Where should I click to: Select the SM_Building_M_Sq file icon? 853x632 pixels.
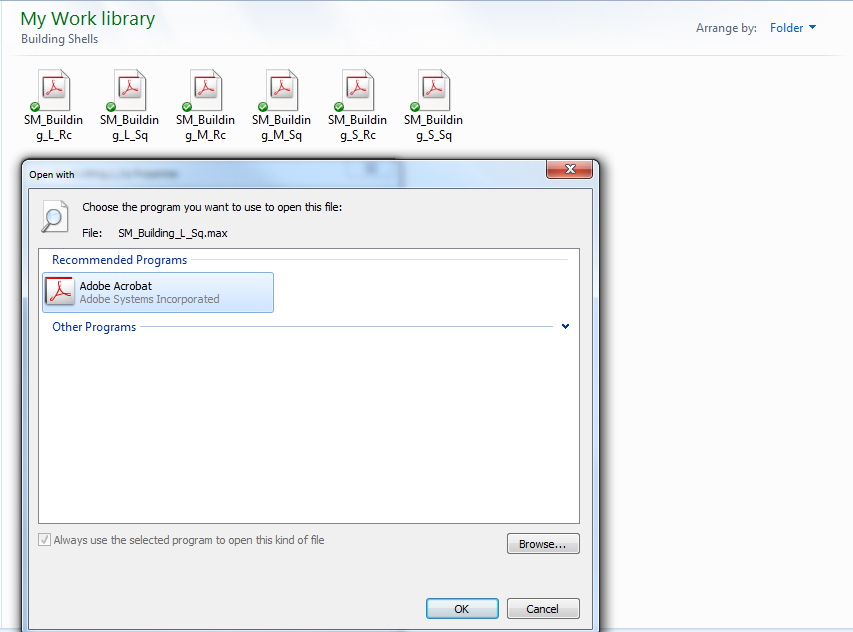(280, 88)
